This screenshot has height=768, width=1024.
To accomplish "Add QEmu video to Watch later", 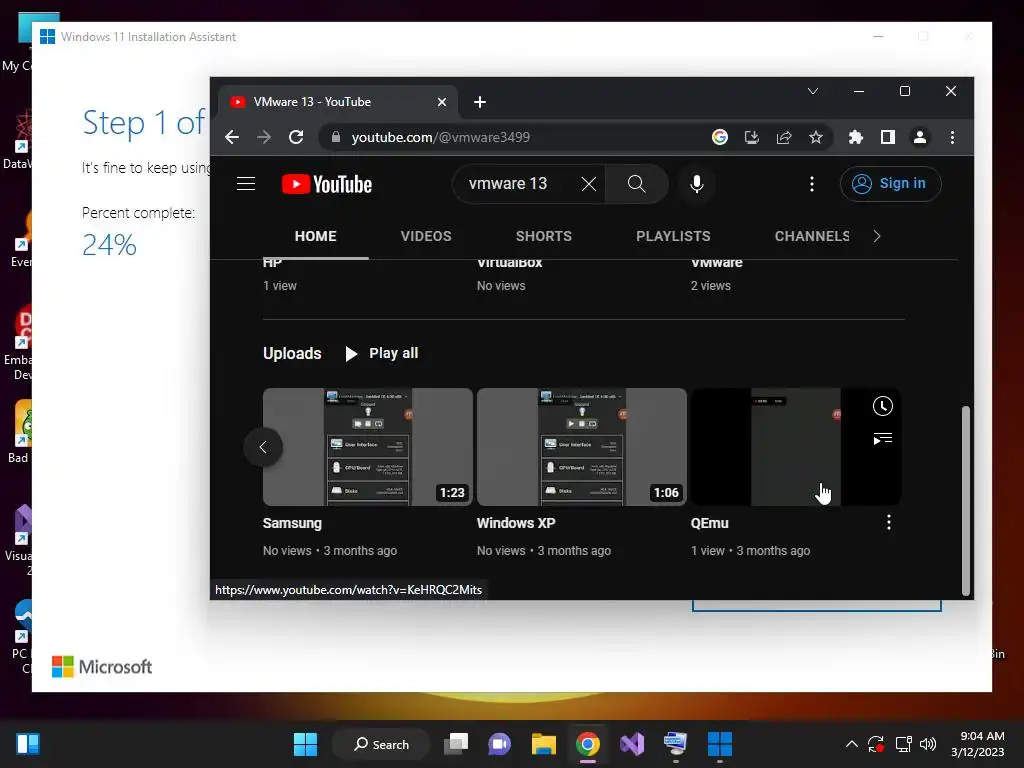I will tap(882, 406).
